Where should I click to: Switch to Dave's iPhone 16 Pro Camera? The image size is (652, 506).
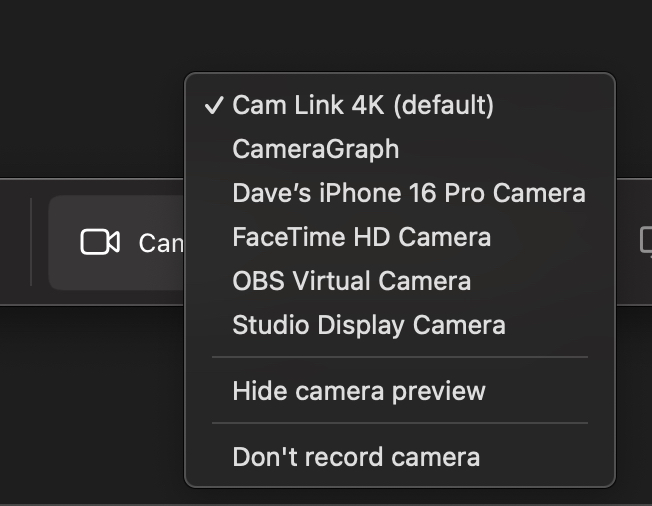click(x=408, y=193)
